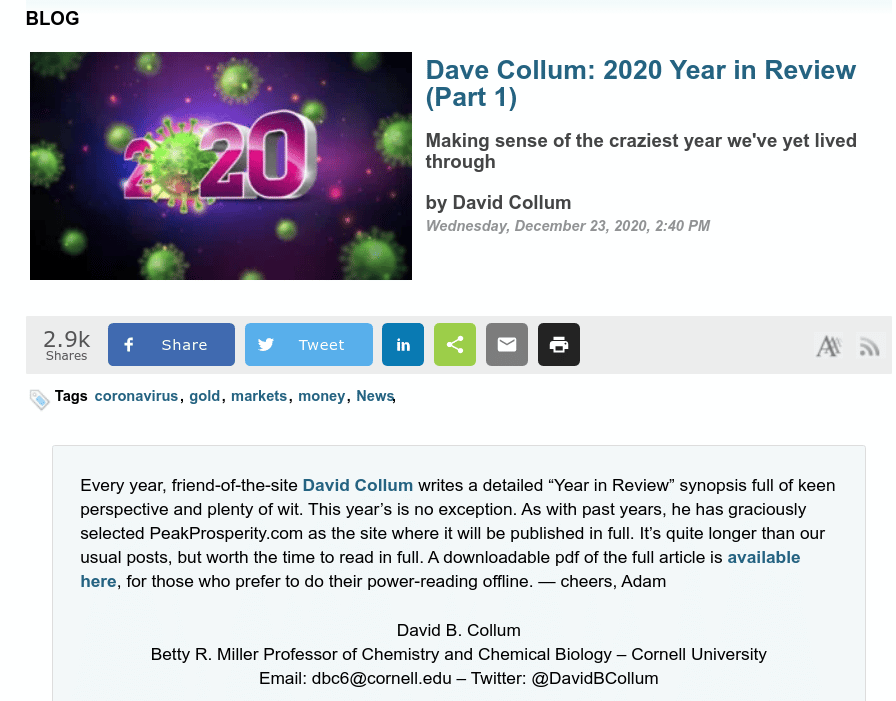Go to the News tag
896x701 pixels.
click(375, 396)
